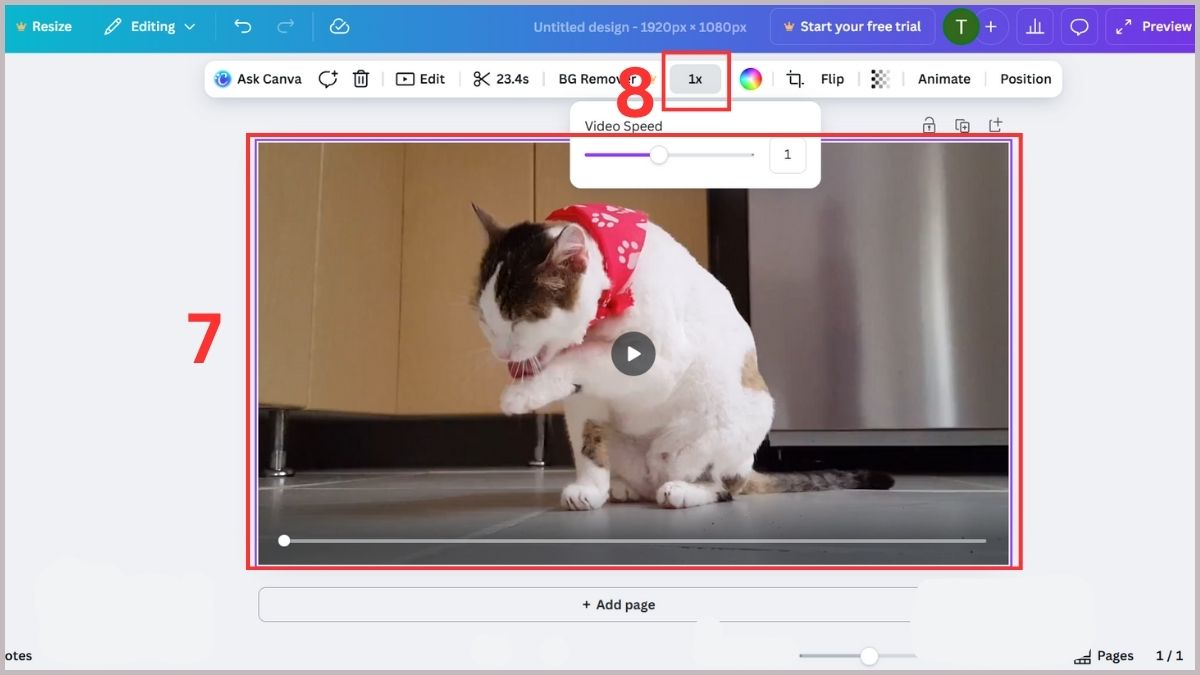Image resolution: width=1200 pixels, height=675 pixels.
Task: Open the Insights analytics icon
Action: [1034, 26]
